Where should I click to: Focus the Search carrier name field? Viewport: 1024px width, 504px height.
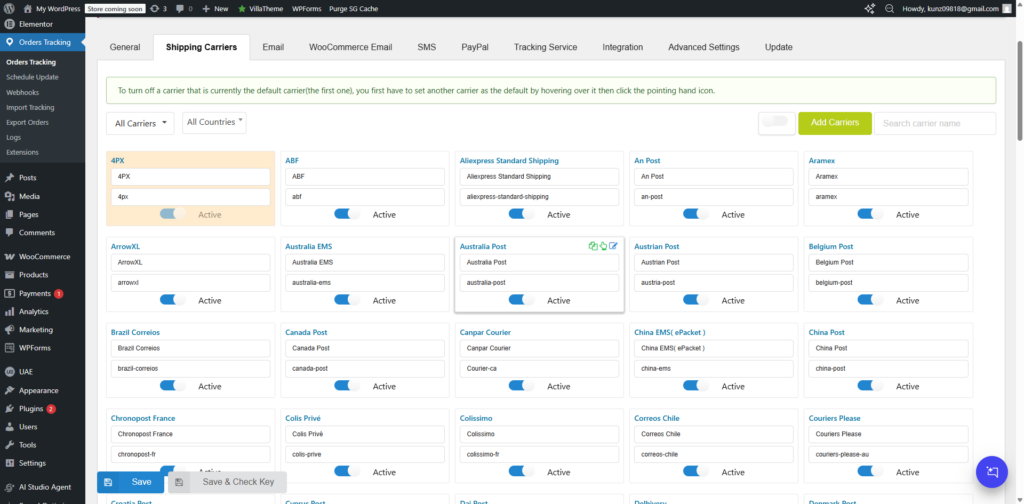click(x=935, y=123)
